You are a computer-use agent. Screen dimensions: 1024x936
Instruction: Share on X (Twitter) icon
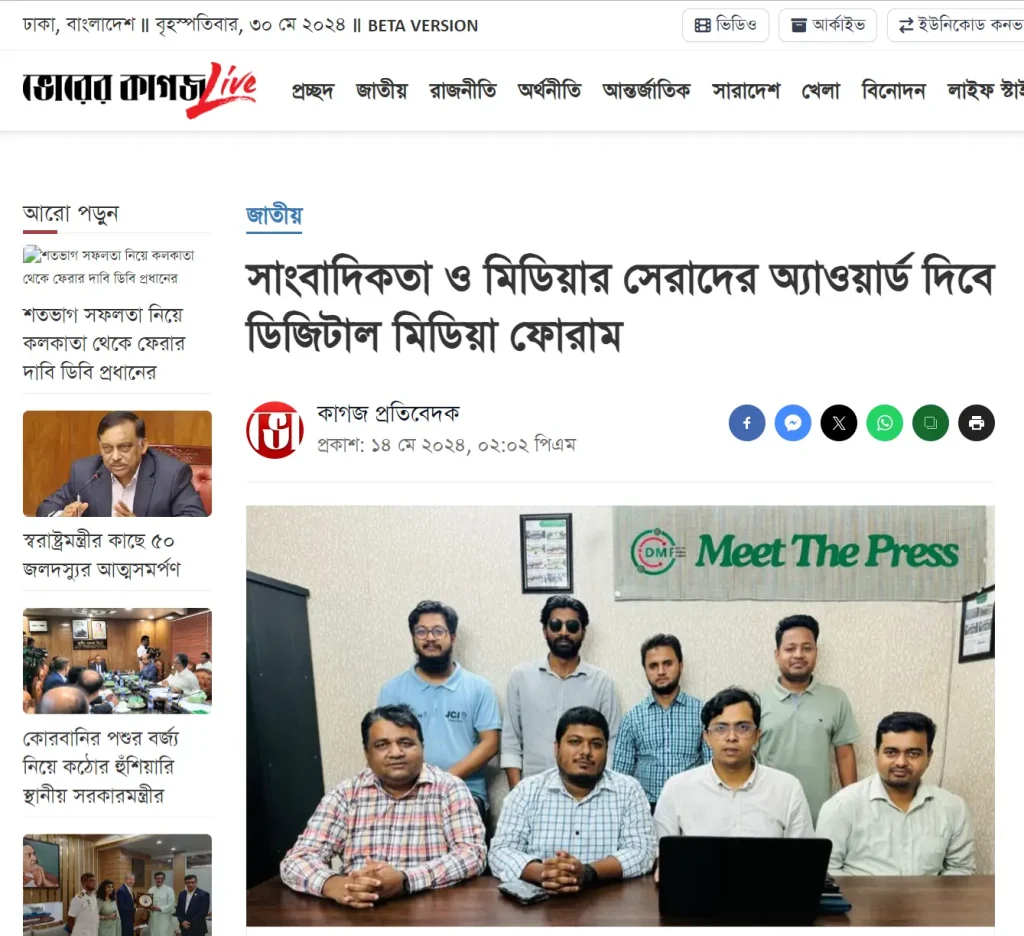click(x=839, y=423)
